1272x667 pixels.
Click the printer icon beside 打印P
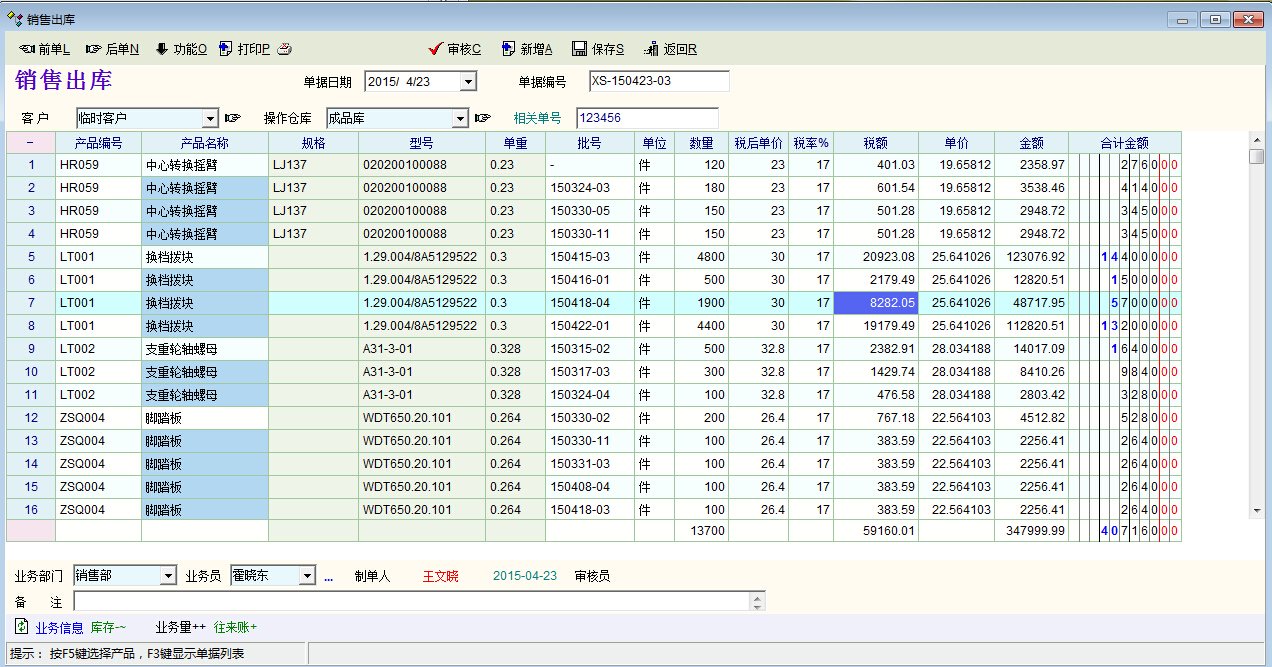coord(285,49)
